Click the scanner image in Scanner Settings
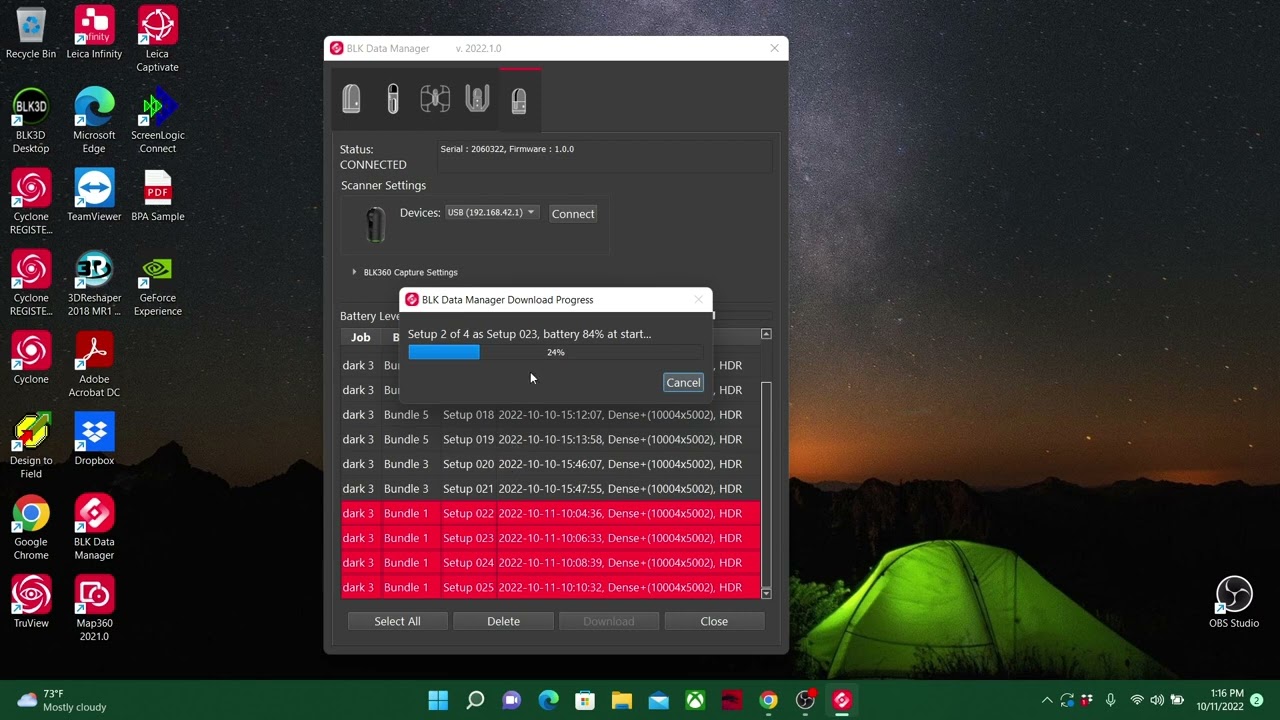Viewport: 1280px width, 720px height. [x=375, y=224]
